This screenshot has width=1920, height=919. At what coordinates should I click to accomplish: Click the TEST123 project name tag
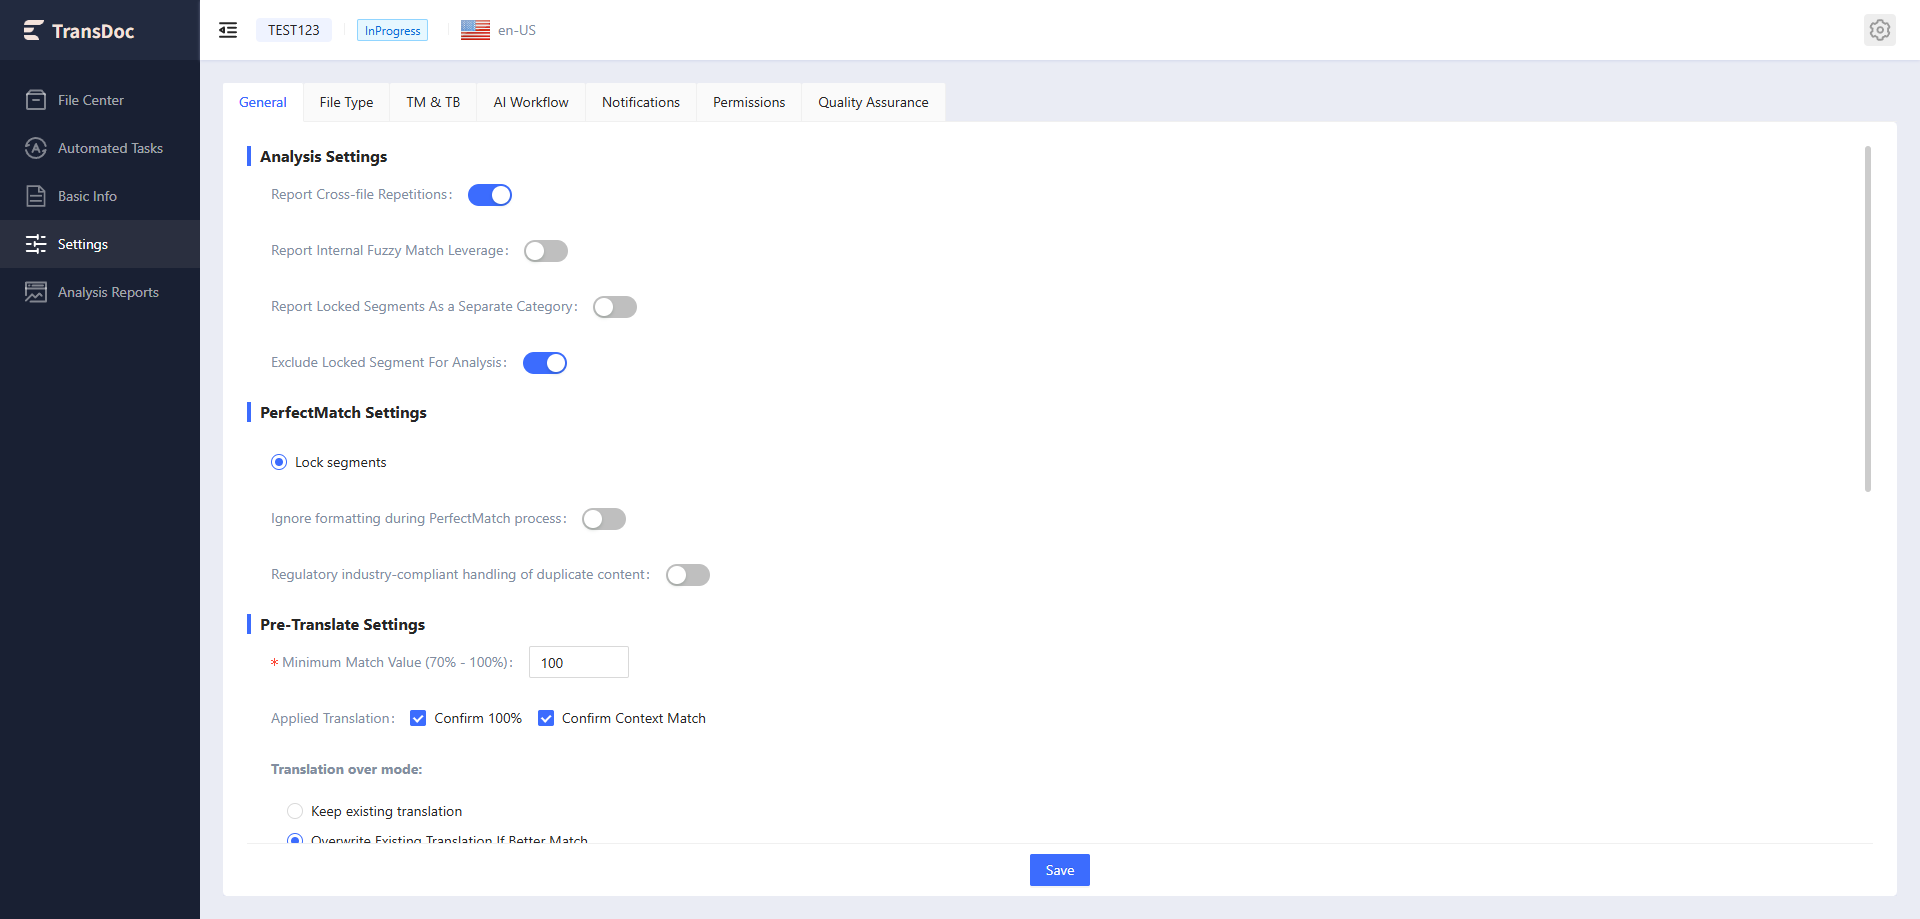pos(294,30)
